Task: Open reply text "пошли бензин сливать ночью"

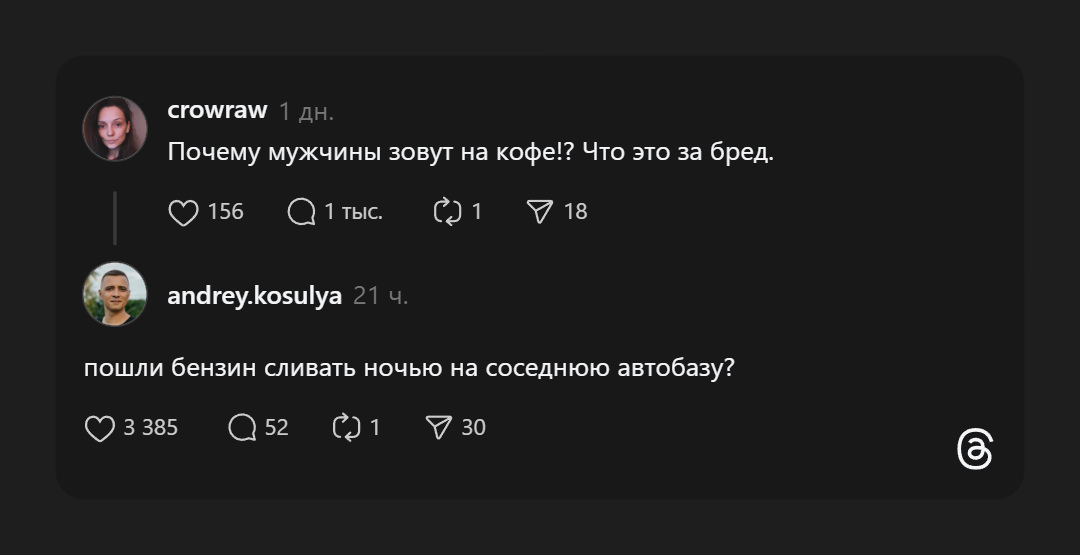Action: coord(410,368)
